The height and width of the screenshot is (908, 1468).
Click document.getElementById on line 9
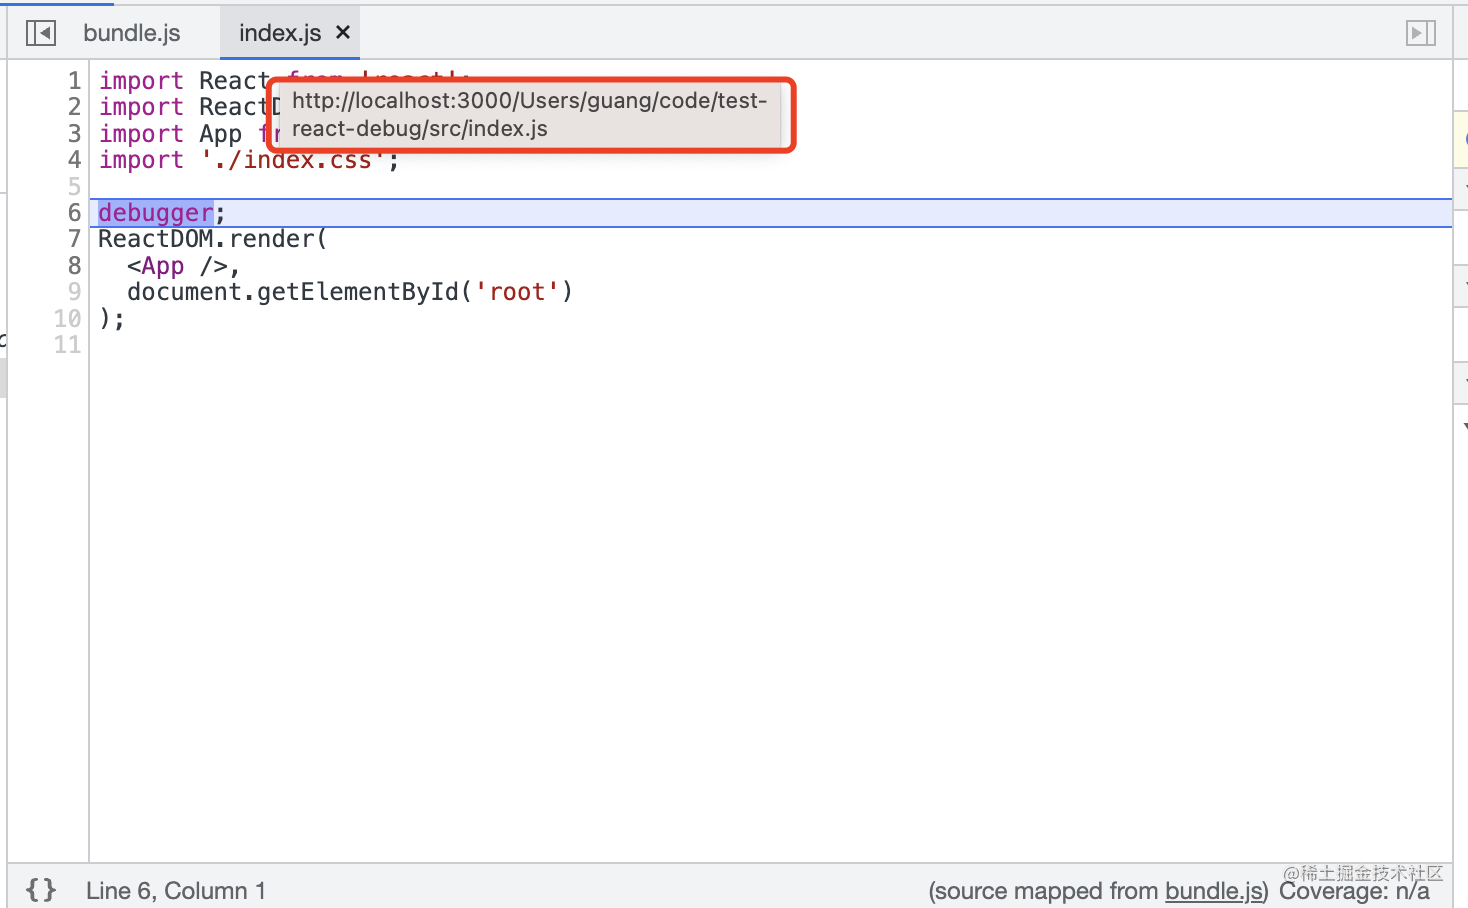pos(292,292)
